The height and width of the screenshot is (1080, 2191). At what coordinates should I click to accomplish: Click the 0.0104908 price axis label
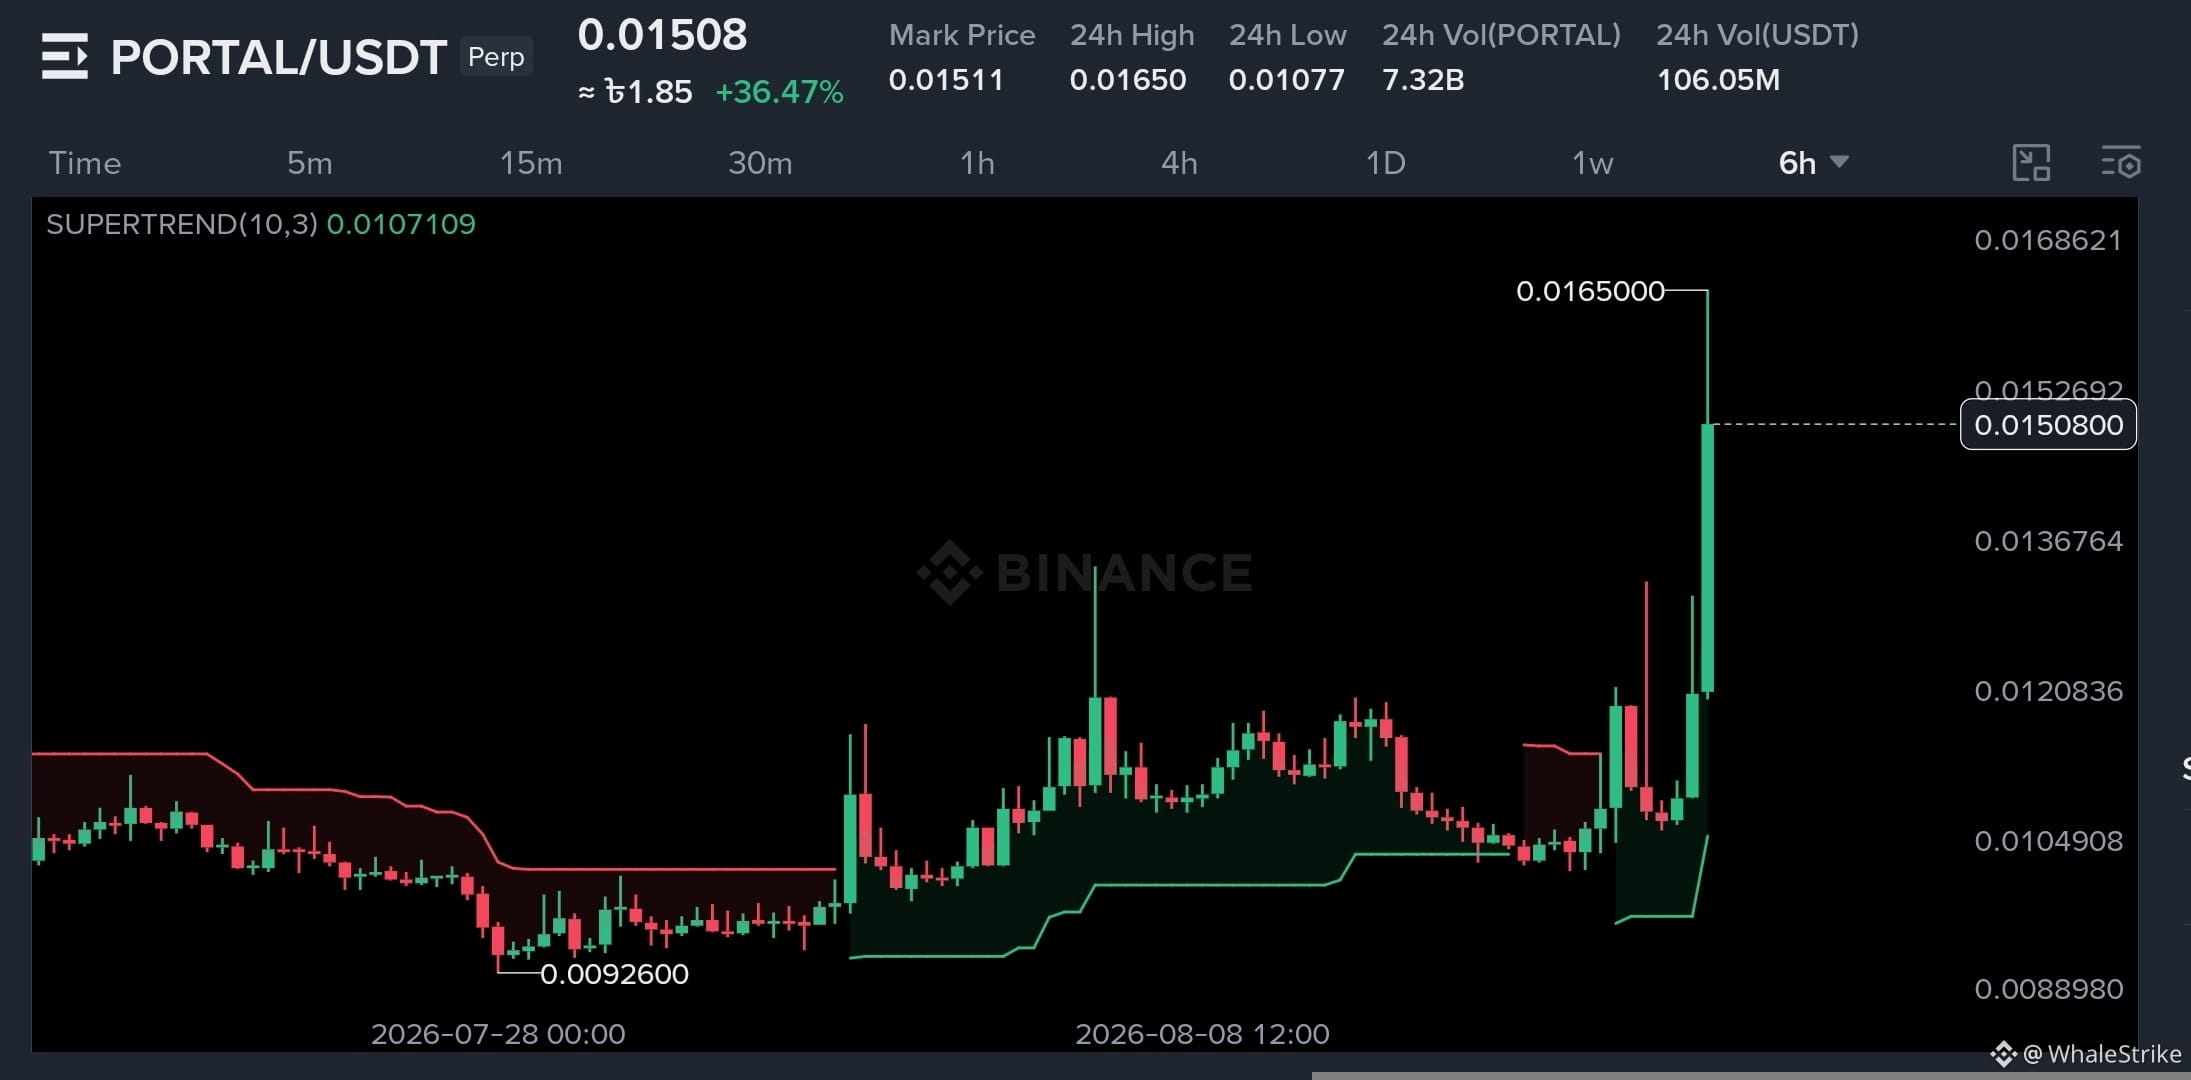click(x=2048, y=841)
